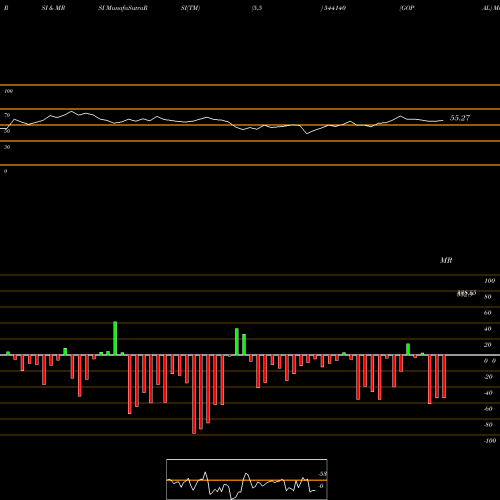Viewport: 500px width, 500px height.
Task: Select the RSI scale label 30
Action: pyautogui.click(x=7, y=147)
